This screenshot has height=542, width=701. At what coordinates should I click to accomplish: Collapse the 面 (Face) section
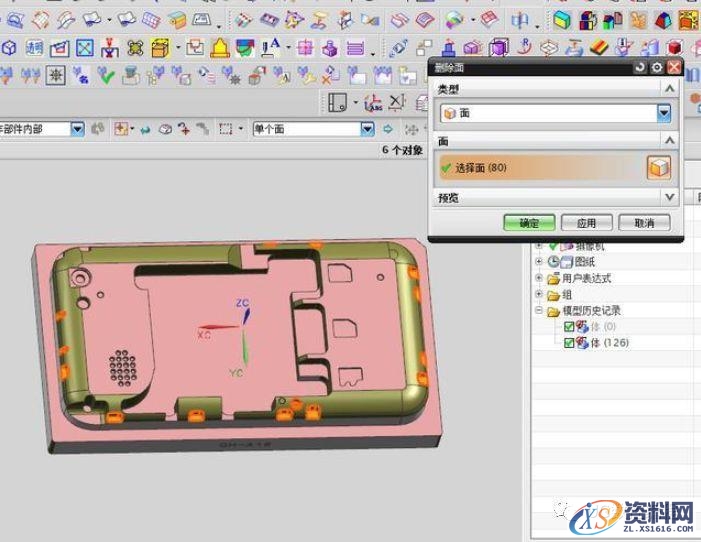[x=669, y=141]
